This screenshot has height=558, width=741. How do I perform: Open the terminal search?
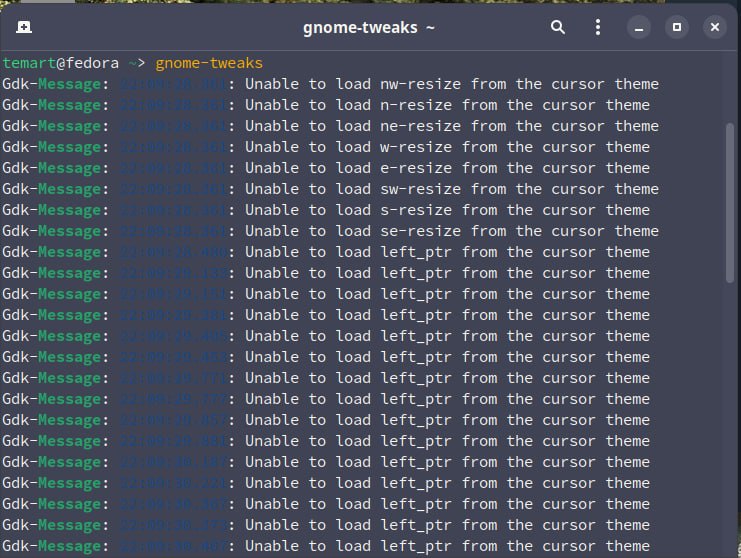click(558, 27)
